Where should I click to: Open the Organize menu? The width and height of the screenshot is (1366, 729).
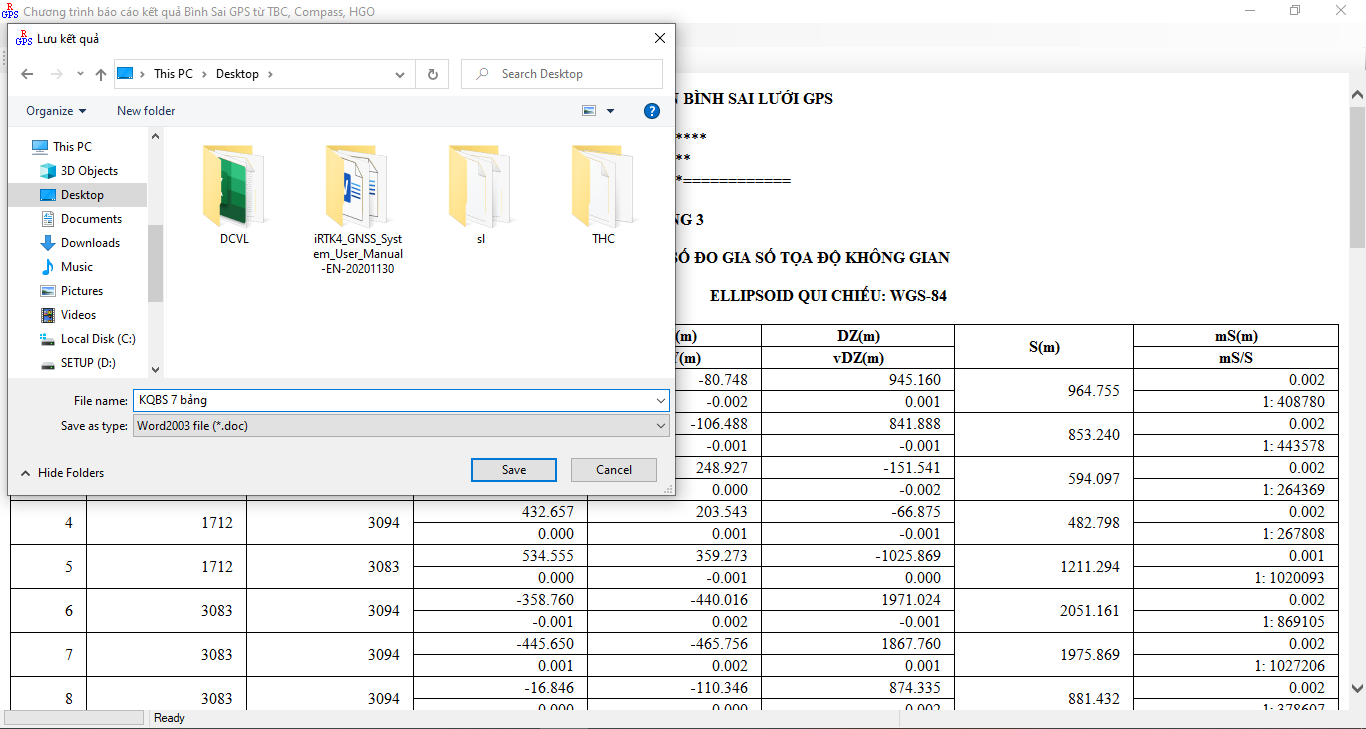point(56,111)
